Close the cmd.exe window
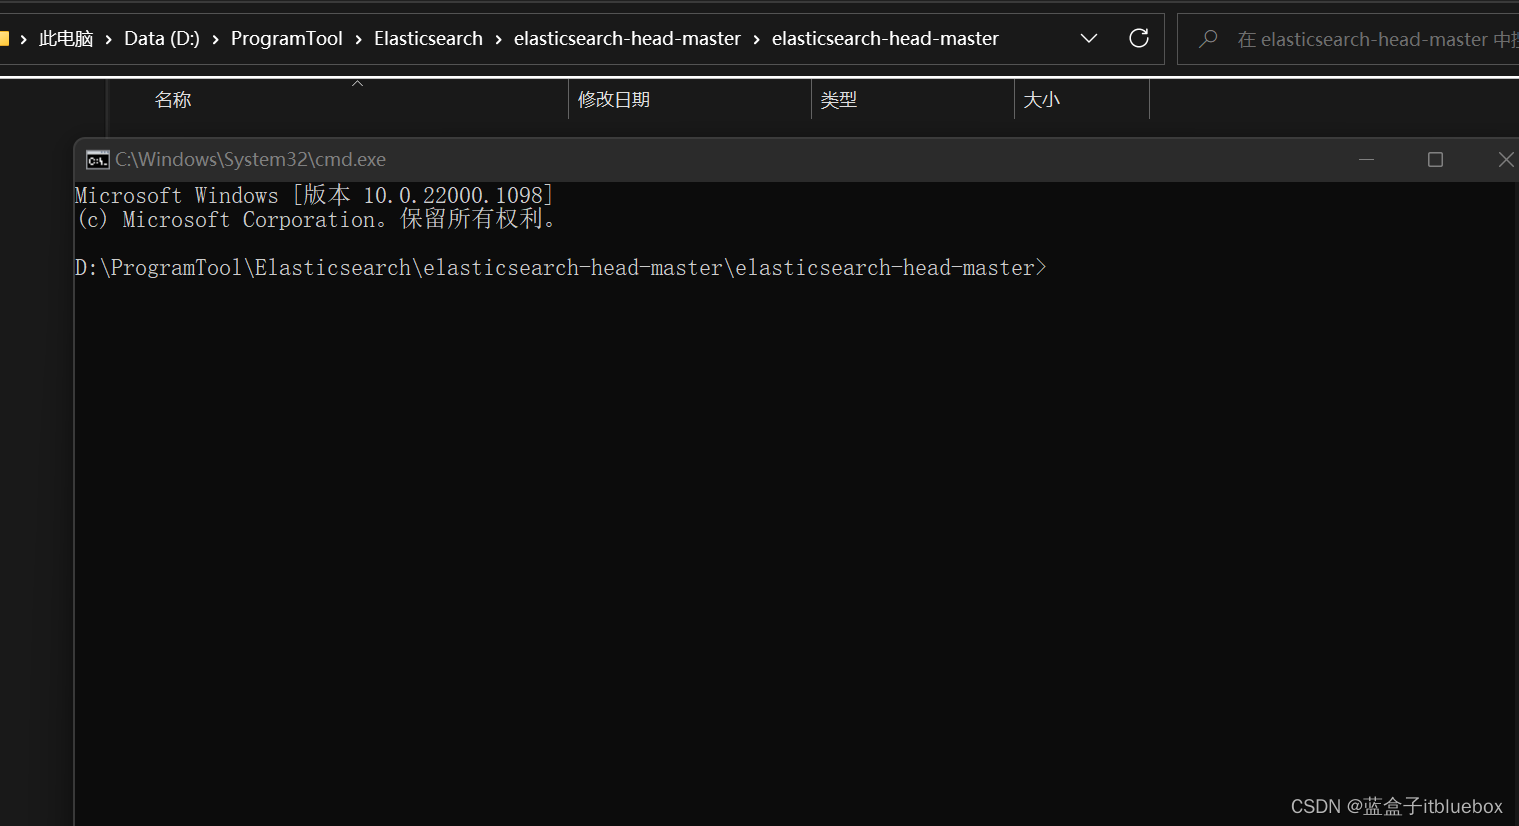Screen dimensions: 1519x826 click(1505, 160)
